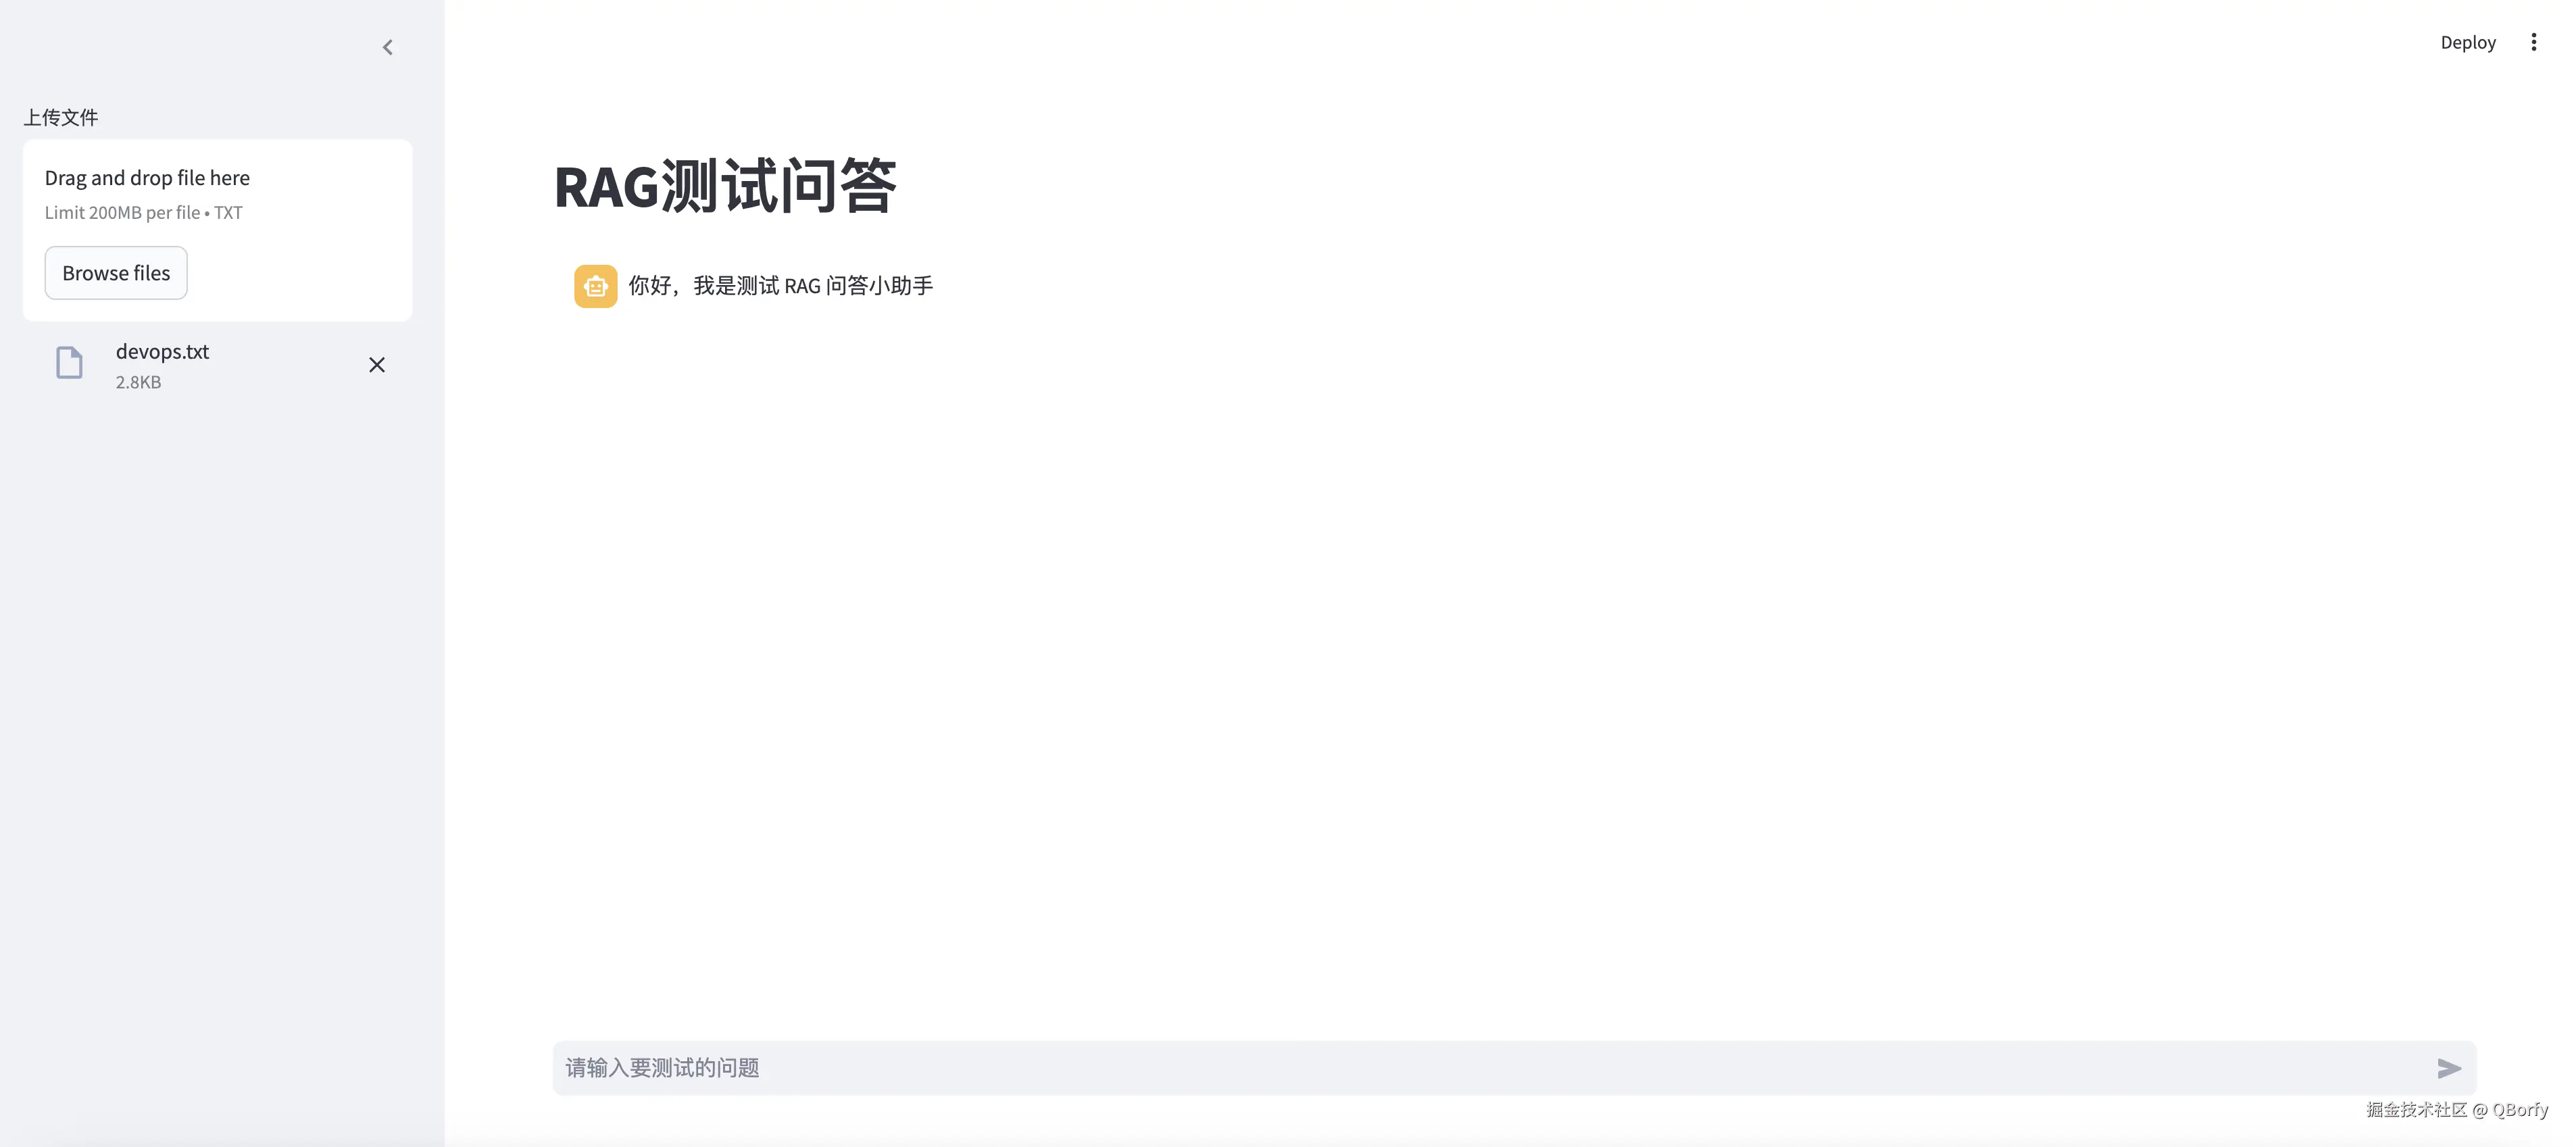
Task: Click the Drag and drop file area
Action: click(x=217, y=230)
